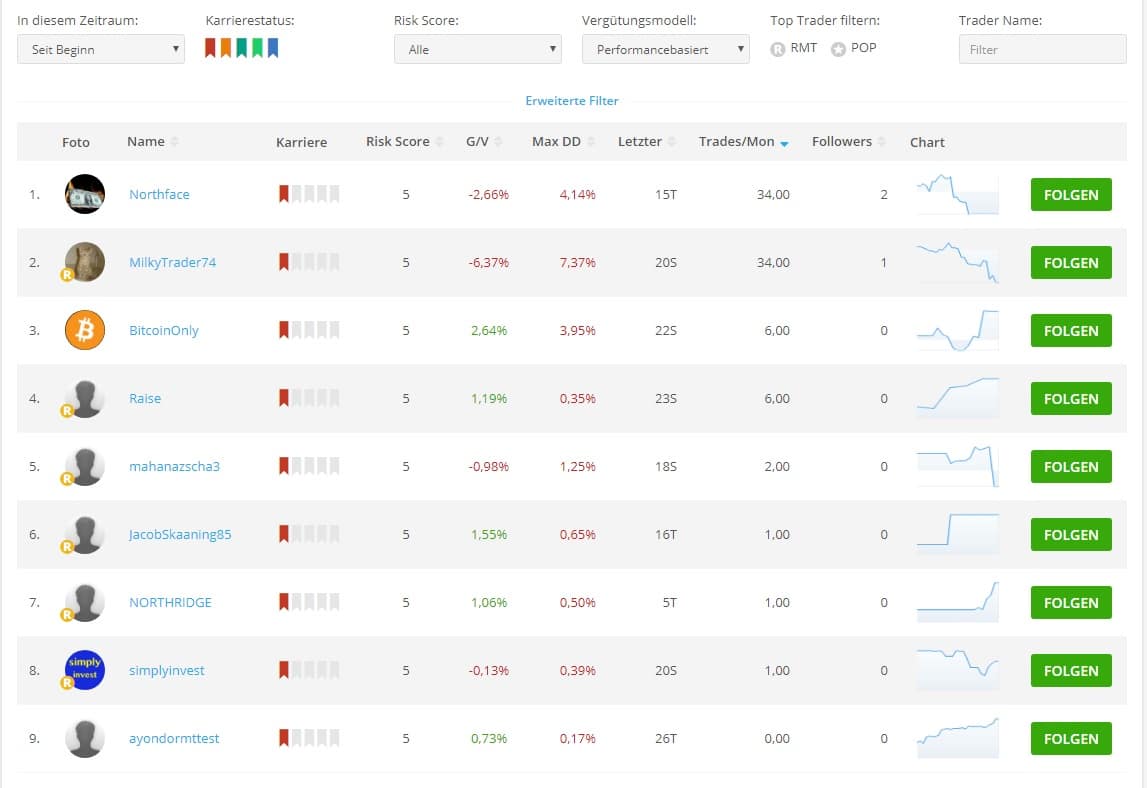
Task: Open the Risk Score dropdown
Action: [x=478, y=49]
